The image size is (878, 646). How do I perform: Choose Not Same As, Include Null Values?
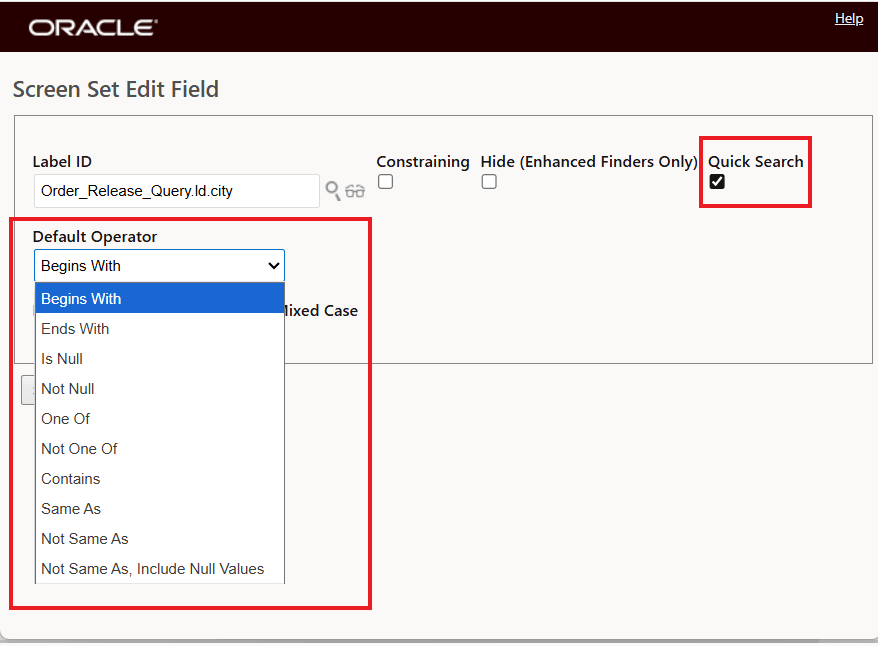tap(152, 568)
